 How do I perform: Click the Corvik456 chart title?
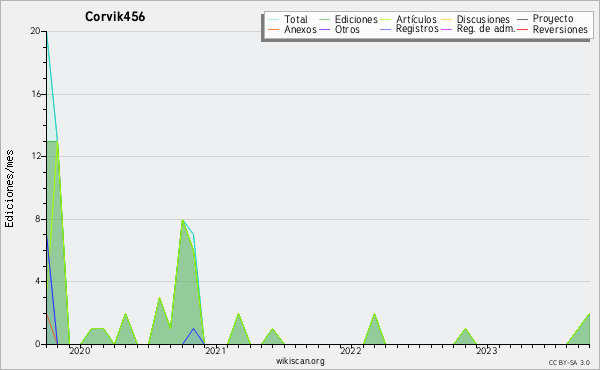pyautogui.click(x=115, y=17)
